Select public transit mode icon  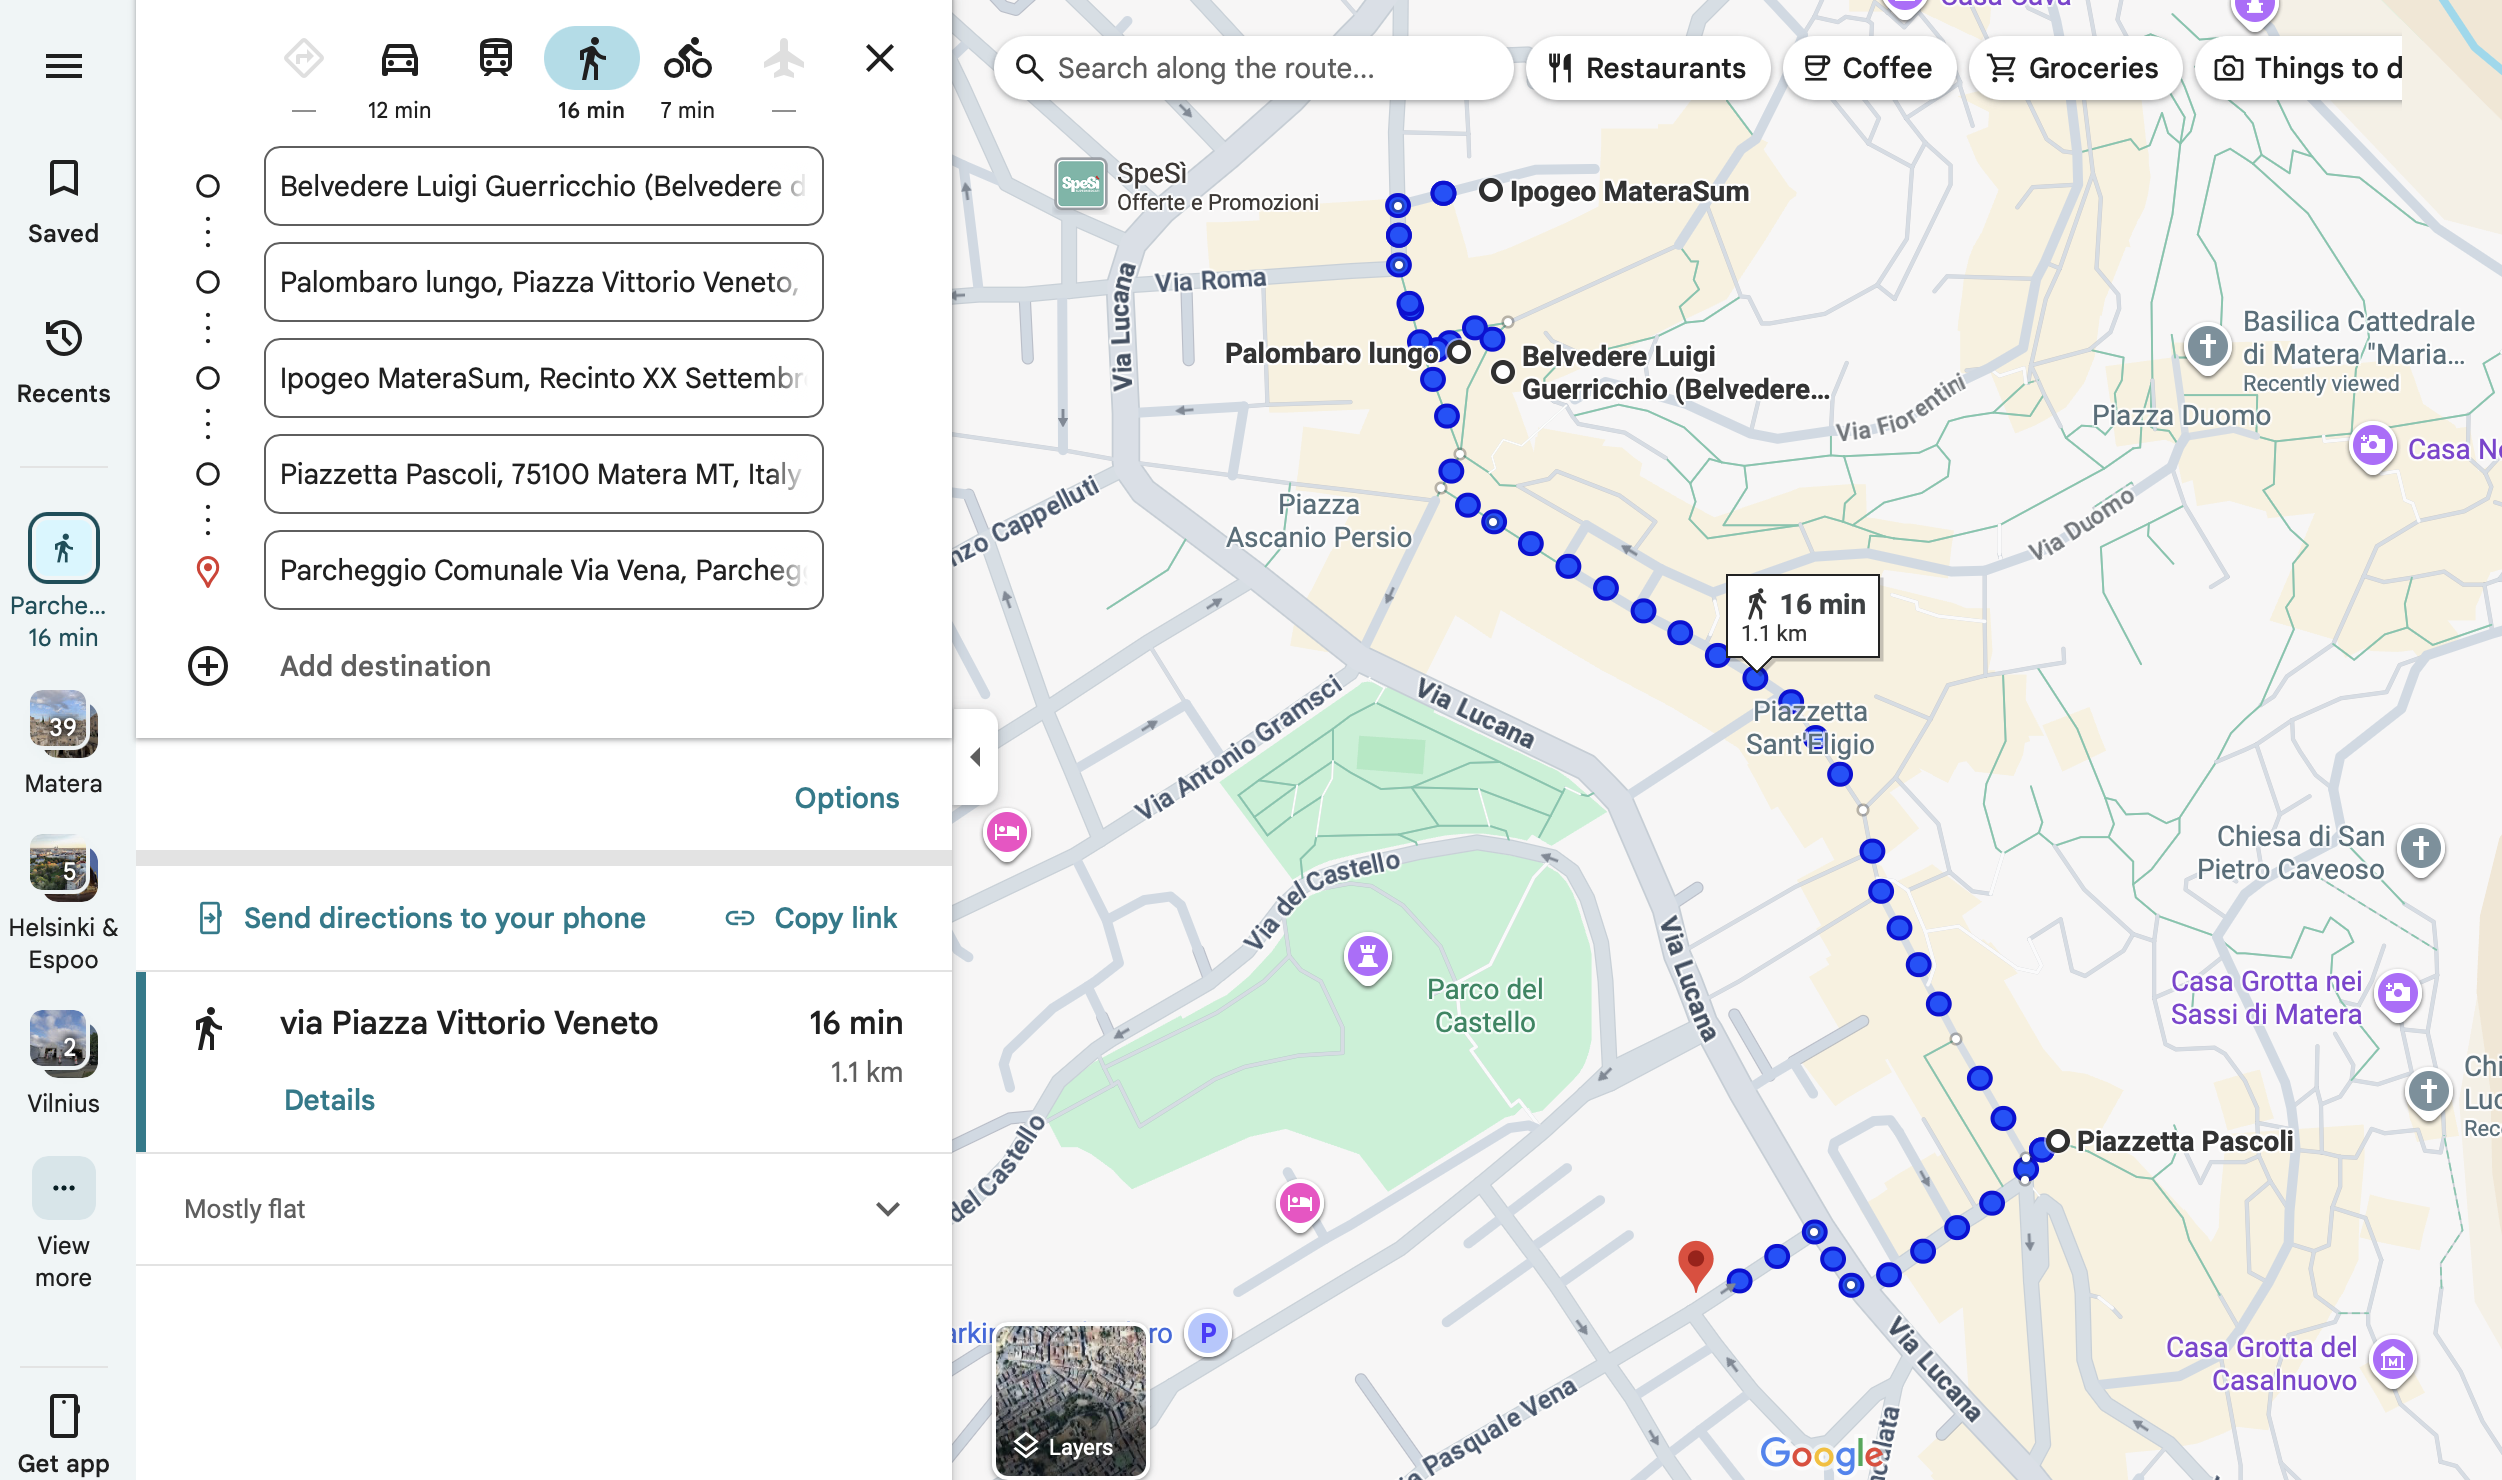[x=495, y=60]
